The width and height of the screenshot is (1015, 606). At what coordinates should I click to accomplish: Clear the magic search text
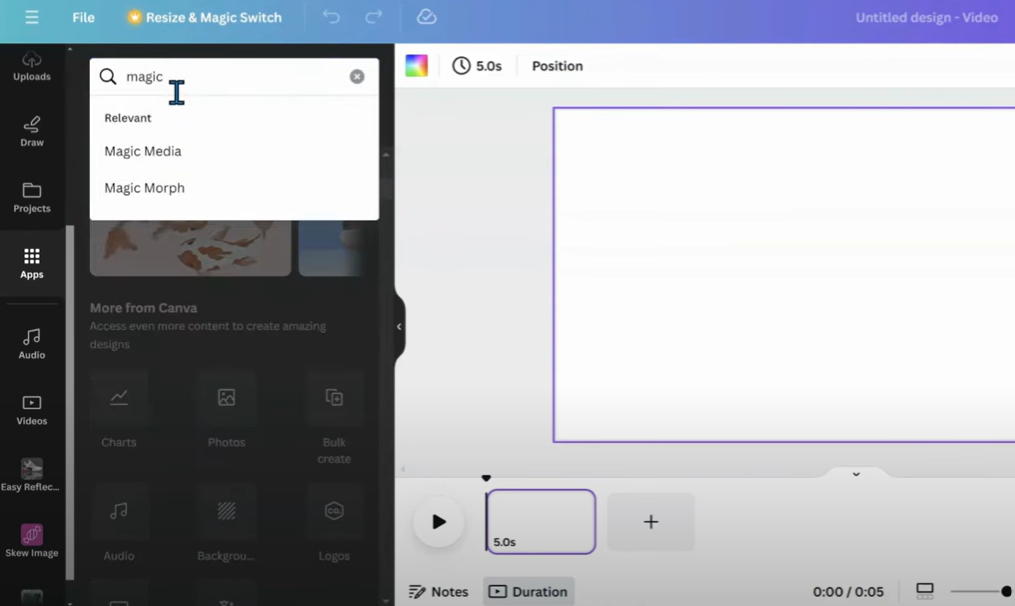pyautogui.click(x=357, y=76)
